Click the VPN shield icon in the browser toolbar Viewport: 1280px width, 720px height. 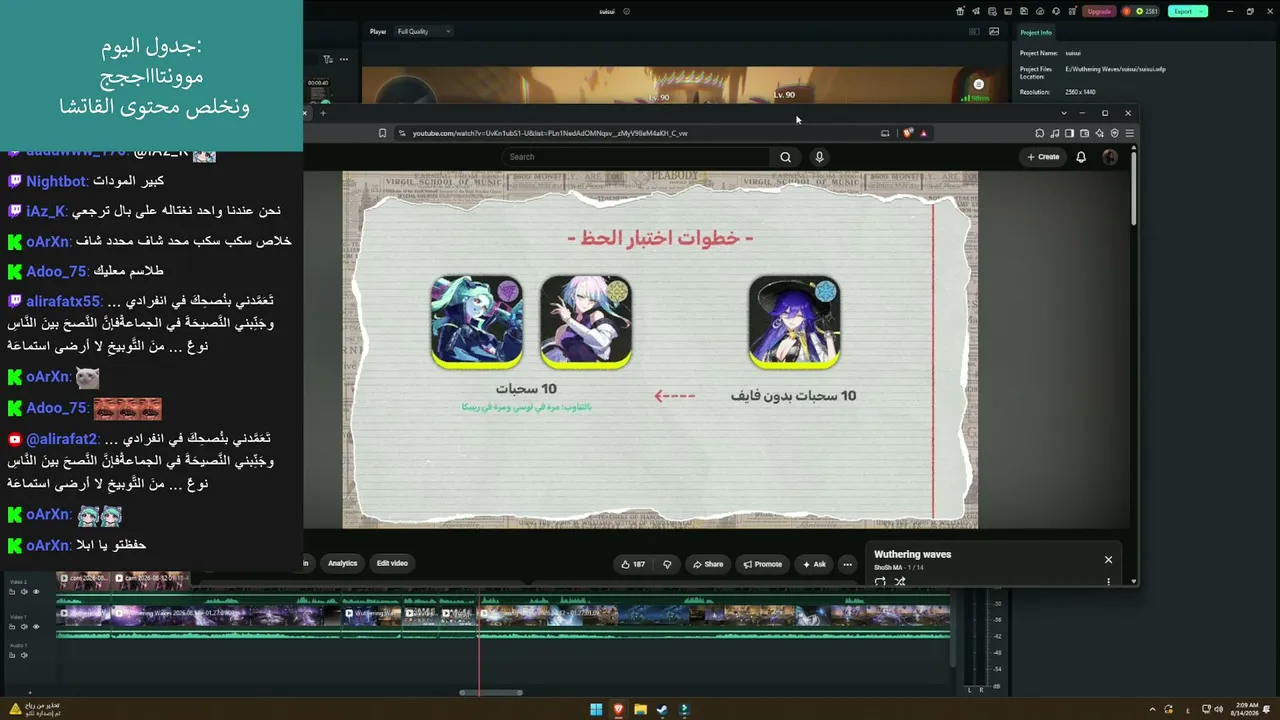pyautogui.click(x=1115, y=133)
